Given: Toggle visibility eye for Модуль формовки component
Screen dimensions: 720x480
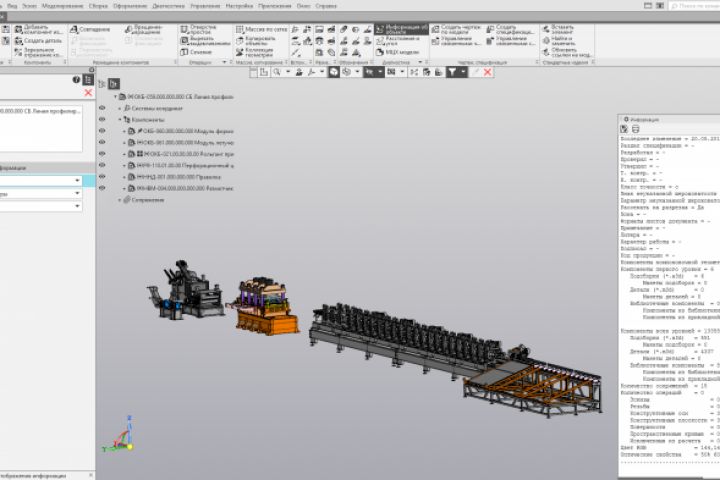Looking at the screenshot, I should click(102, 131).
